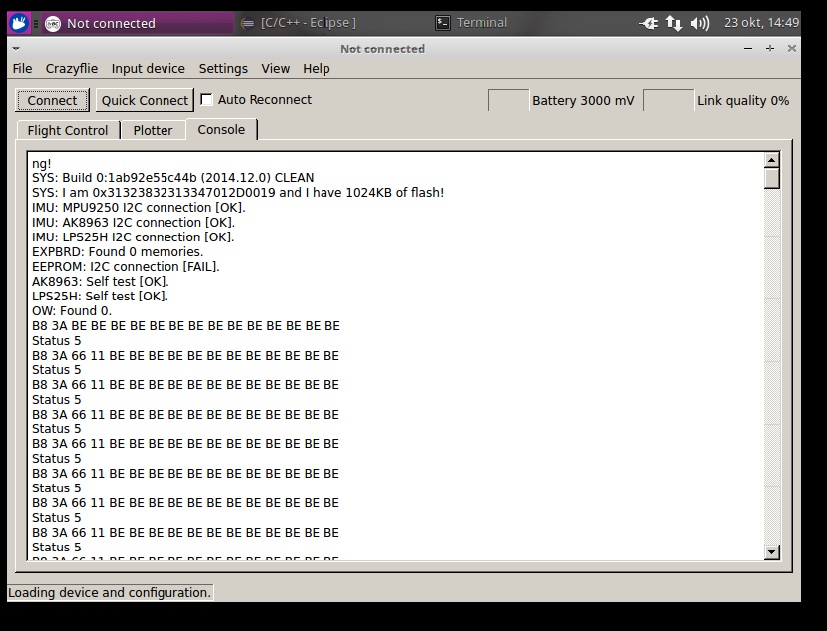Click console scrollbar down arrow
This screenshot has height=631, width=827.
[771, 552]
